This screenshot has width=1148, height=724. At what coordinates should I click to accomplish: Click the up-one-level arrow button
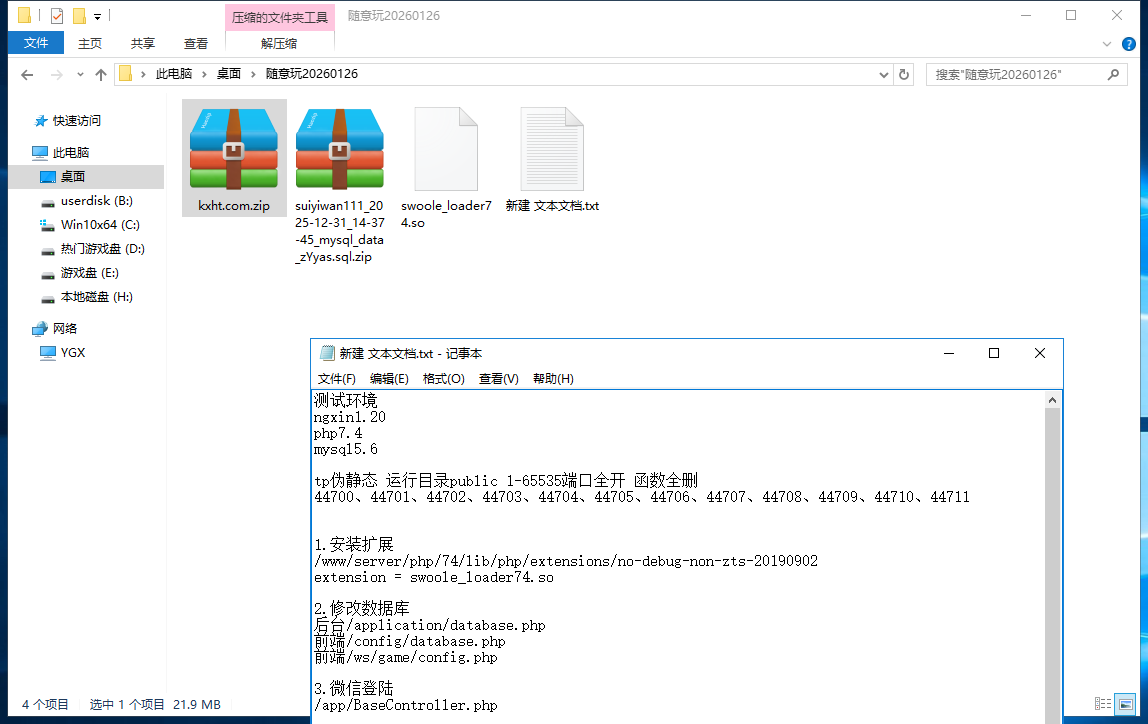coord(100,74)
